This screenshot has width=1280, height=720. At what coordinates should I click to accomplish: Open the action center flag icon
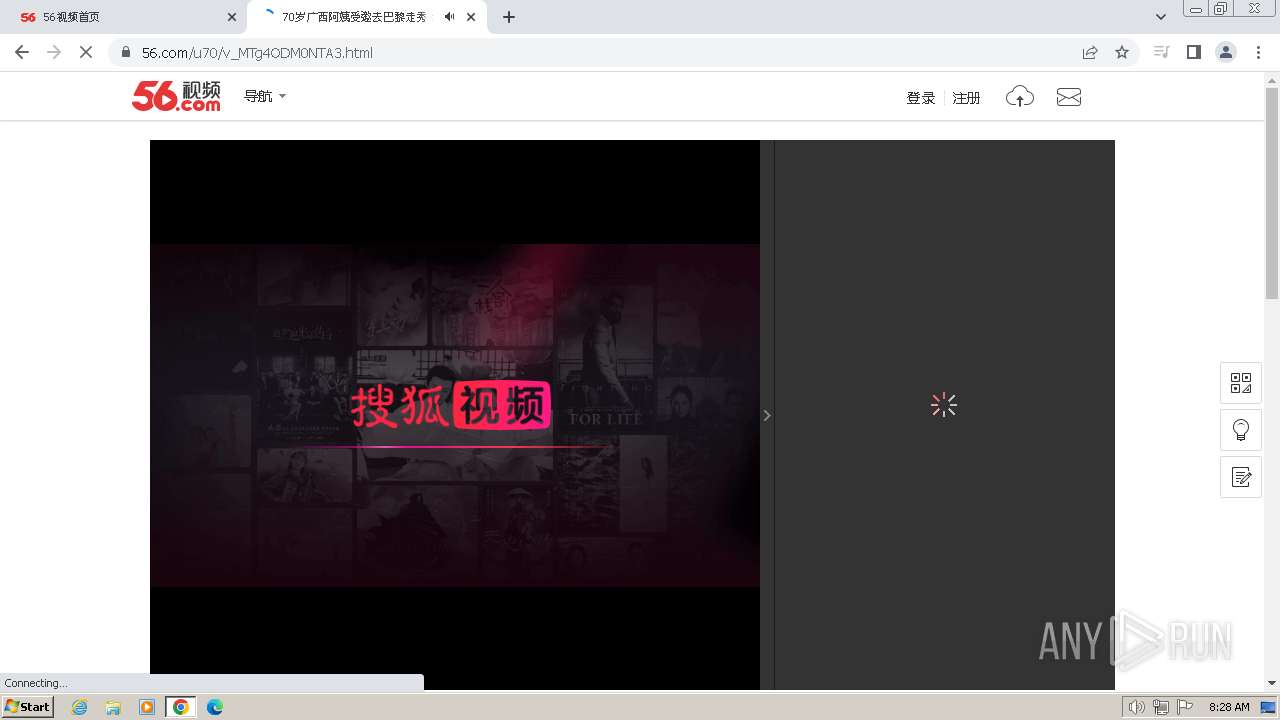1185,707
